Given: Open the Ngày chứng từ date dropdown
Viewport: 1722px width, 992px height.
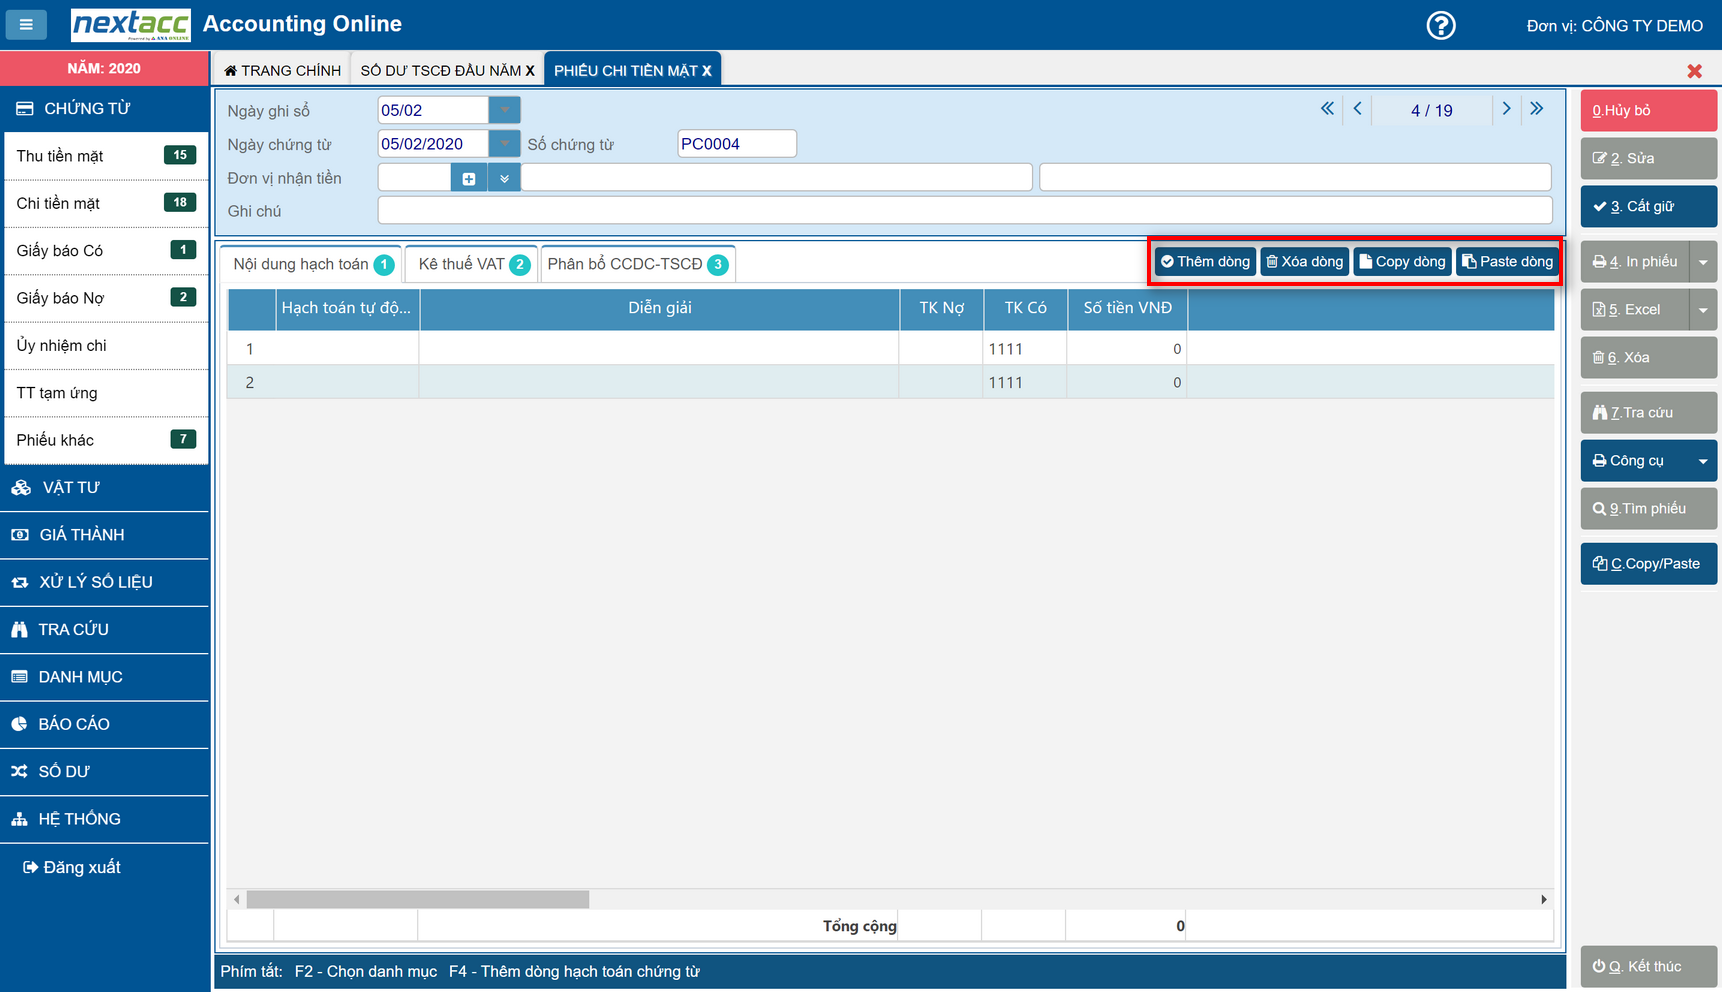Looking at the screenshot, I should 504,144.
